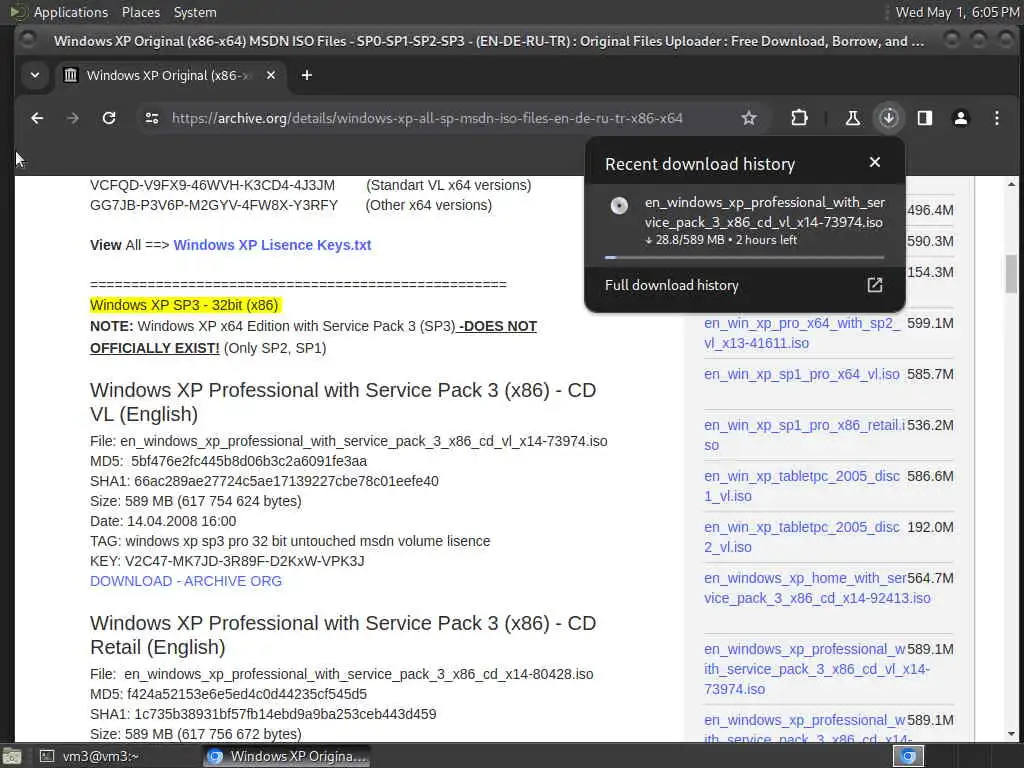The height and width of the screenshot is (768, 1024).
Task: Open the tab search dropdown arrow
Action: tap(35, 75)
